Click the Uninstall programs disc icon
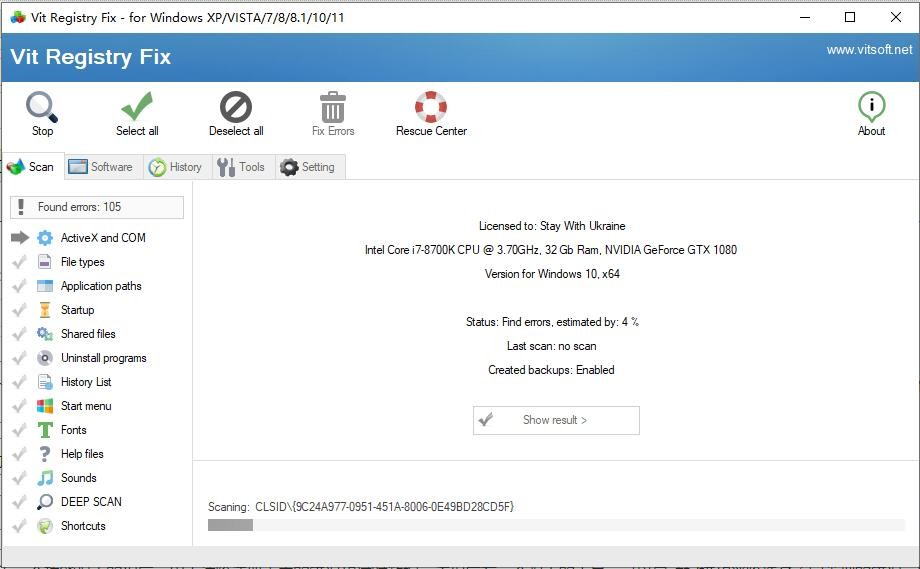Viewport: 920px width, 569px height. point(45,358)
